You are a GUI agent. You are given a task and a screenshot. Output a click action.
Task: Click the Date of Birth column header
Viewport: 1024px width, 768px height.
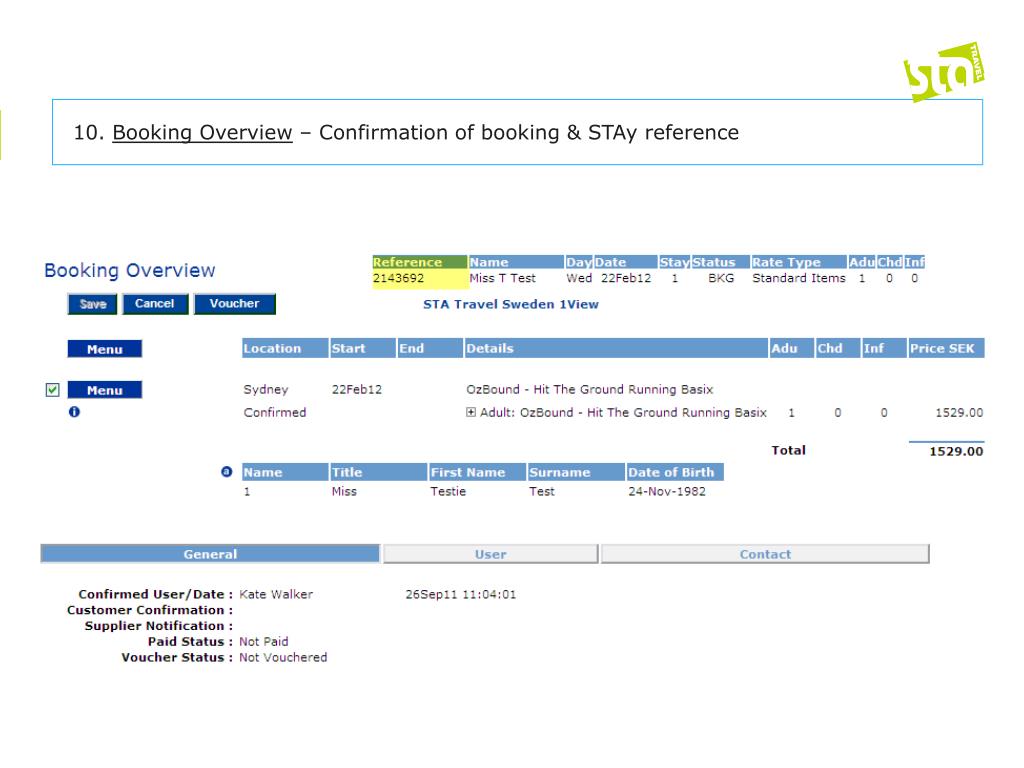[x=675, y=472]
